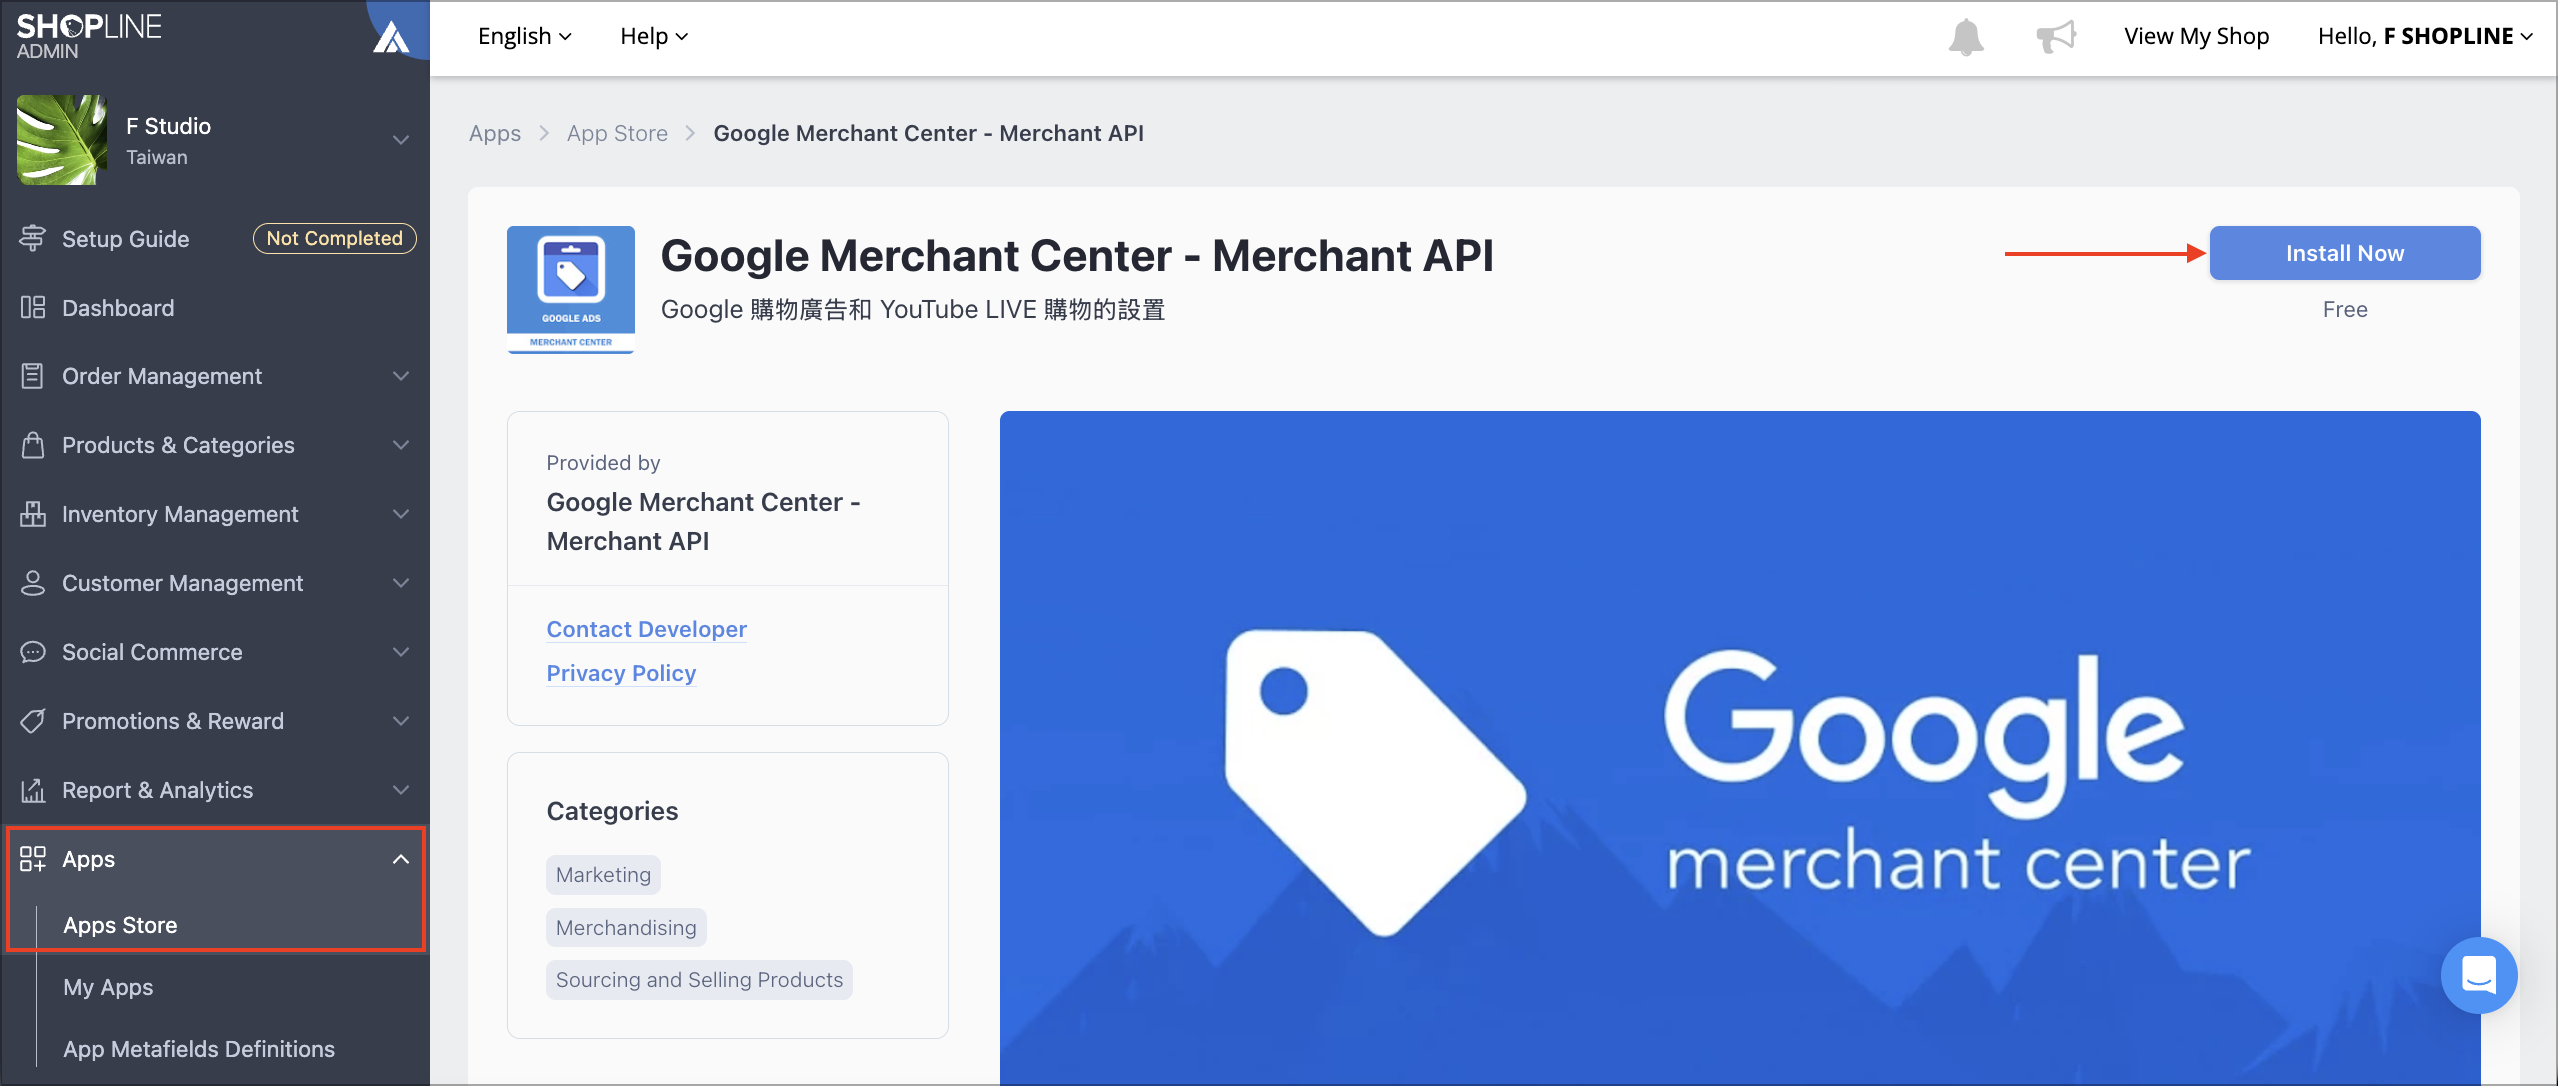Open the Help dropdown menu
Image resolution: width=2558 pixels, height=1086 pixels.
(x=654, y=37)
